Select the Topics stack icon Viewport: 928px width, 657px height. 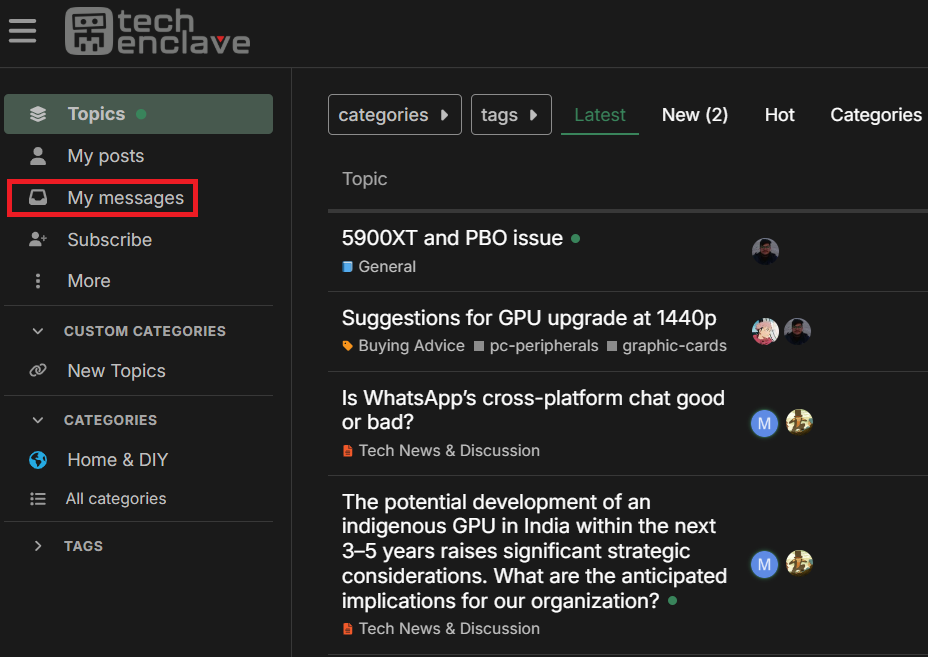(x=38, y=114)
